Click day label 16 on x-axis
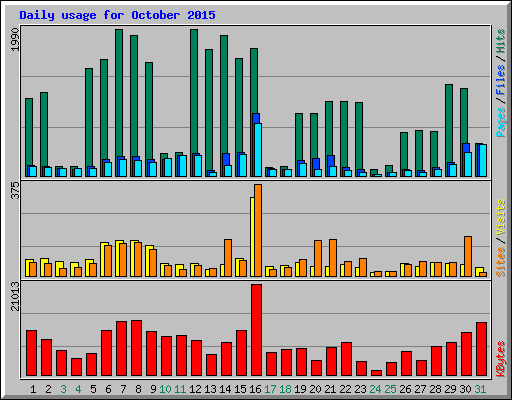The width and height of the screenshot is (512, 400). [255, 389]
